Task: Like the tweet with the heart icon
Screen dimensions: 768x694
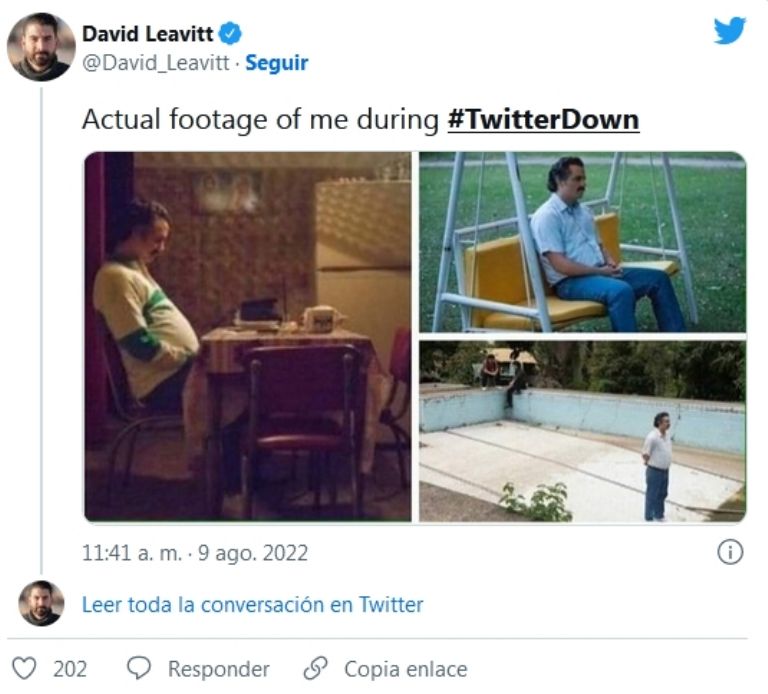Action: click(x=27, y=668)
